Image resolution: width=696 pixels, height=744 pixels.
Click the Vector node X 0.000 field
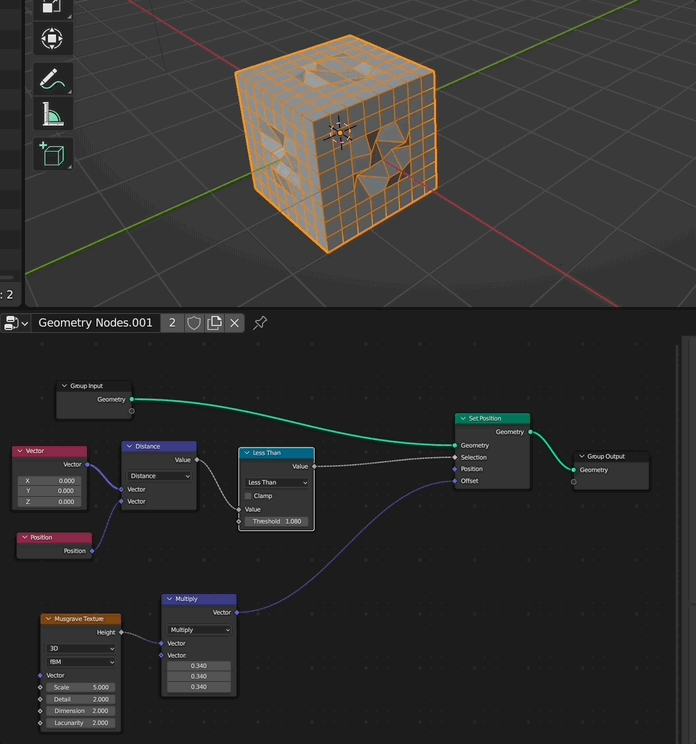[50, 481]
